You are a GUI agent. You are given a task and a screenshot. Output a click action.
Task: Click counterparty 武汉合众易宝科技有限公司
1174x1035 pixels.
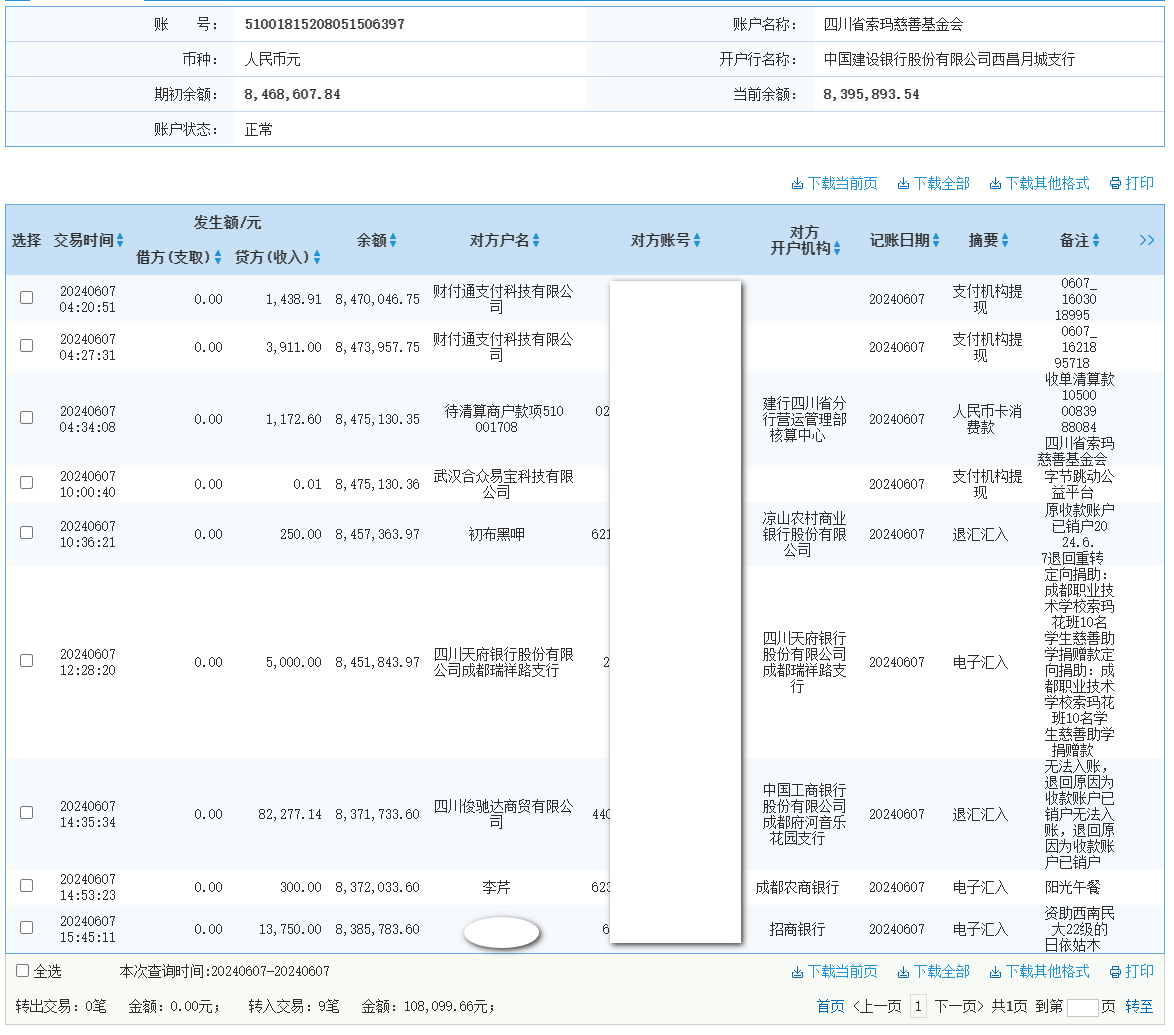(x=503, y=484)
